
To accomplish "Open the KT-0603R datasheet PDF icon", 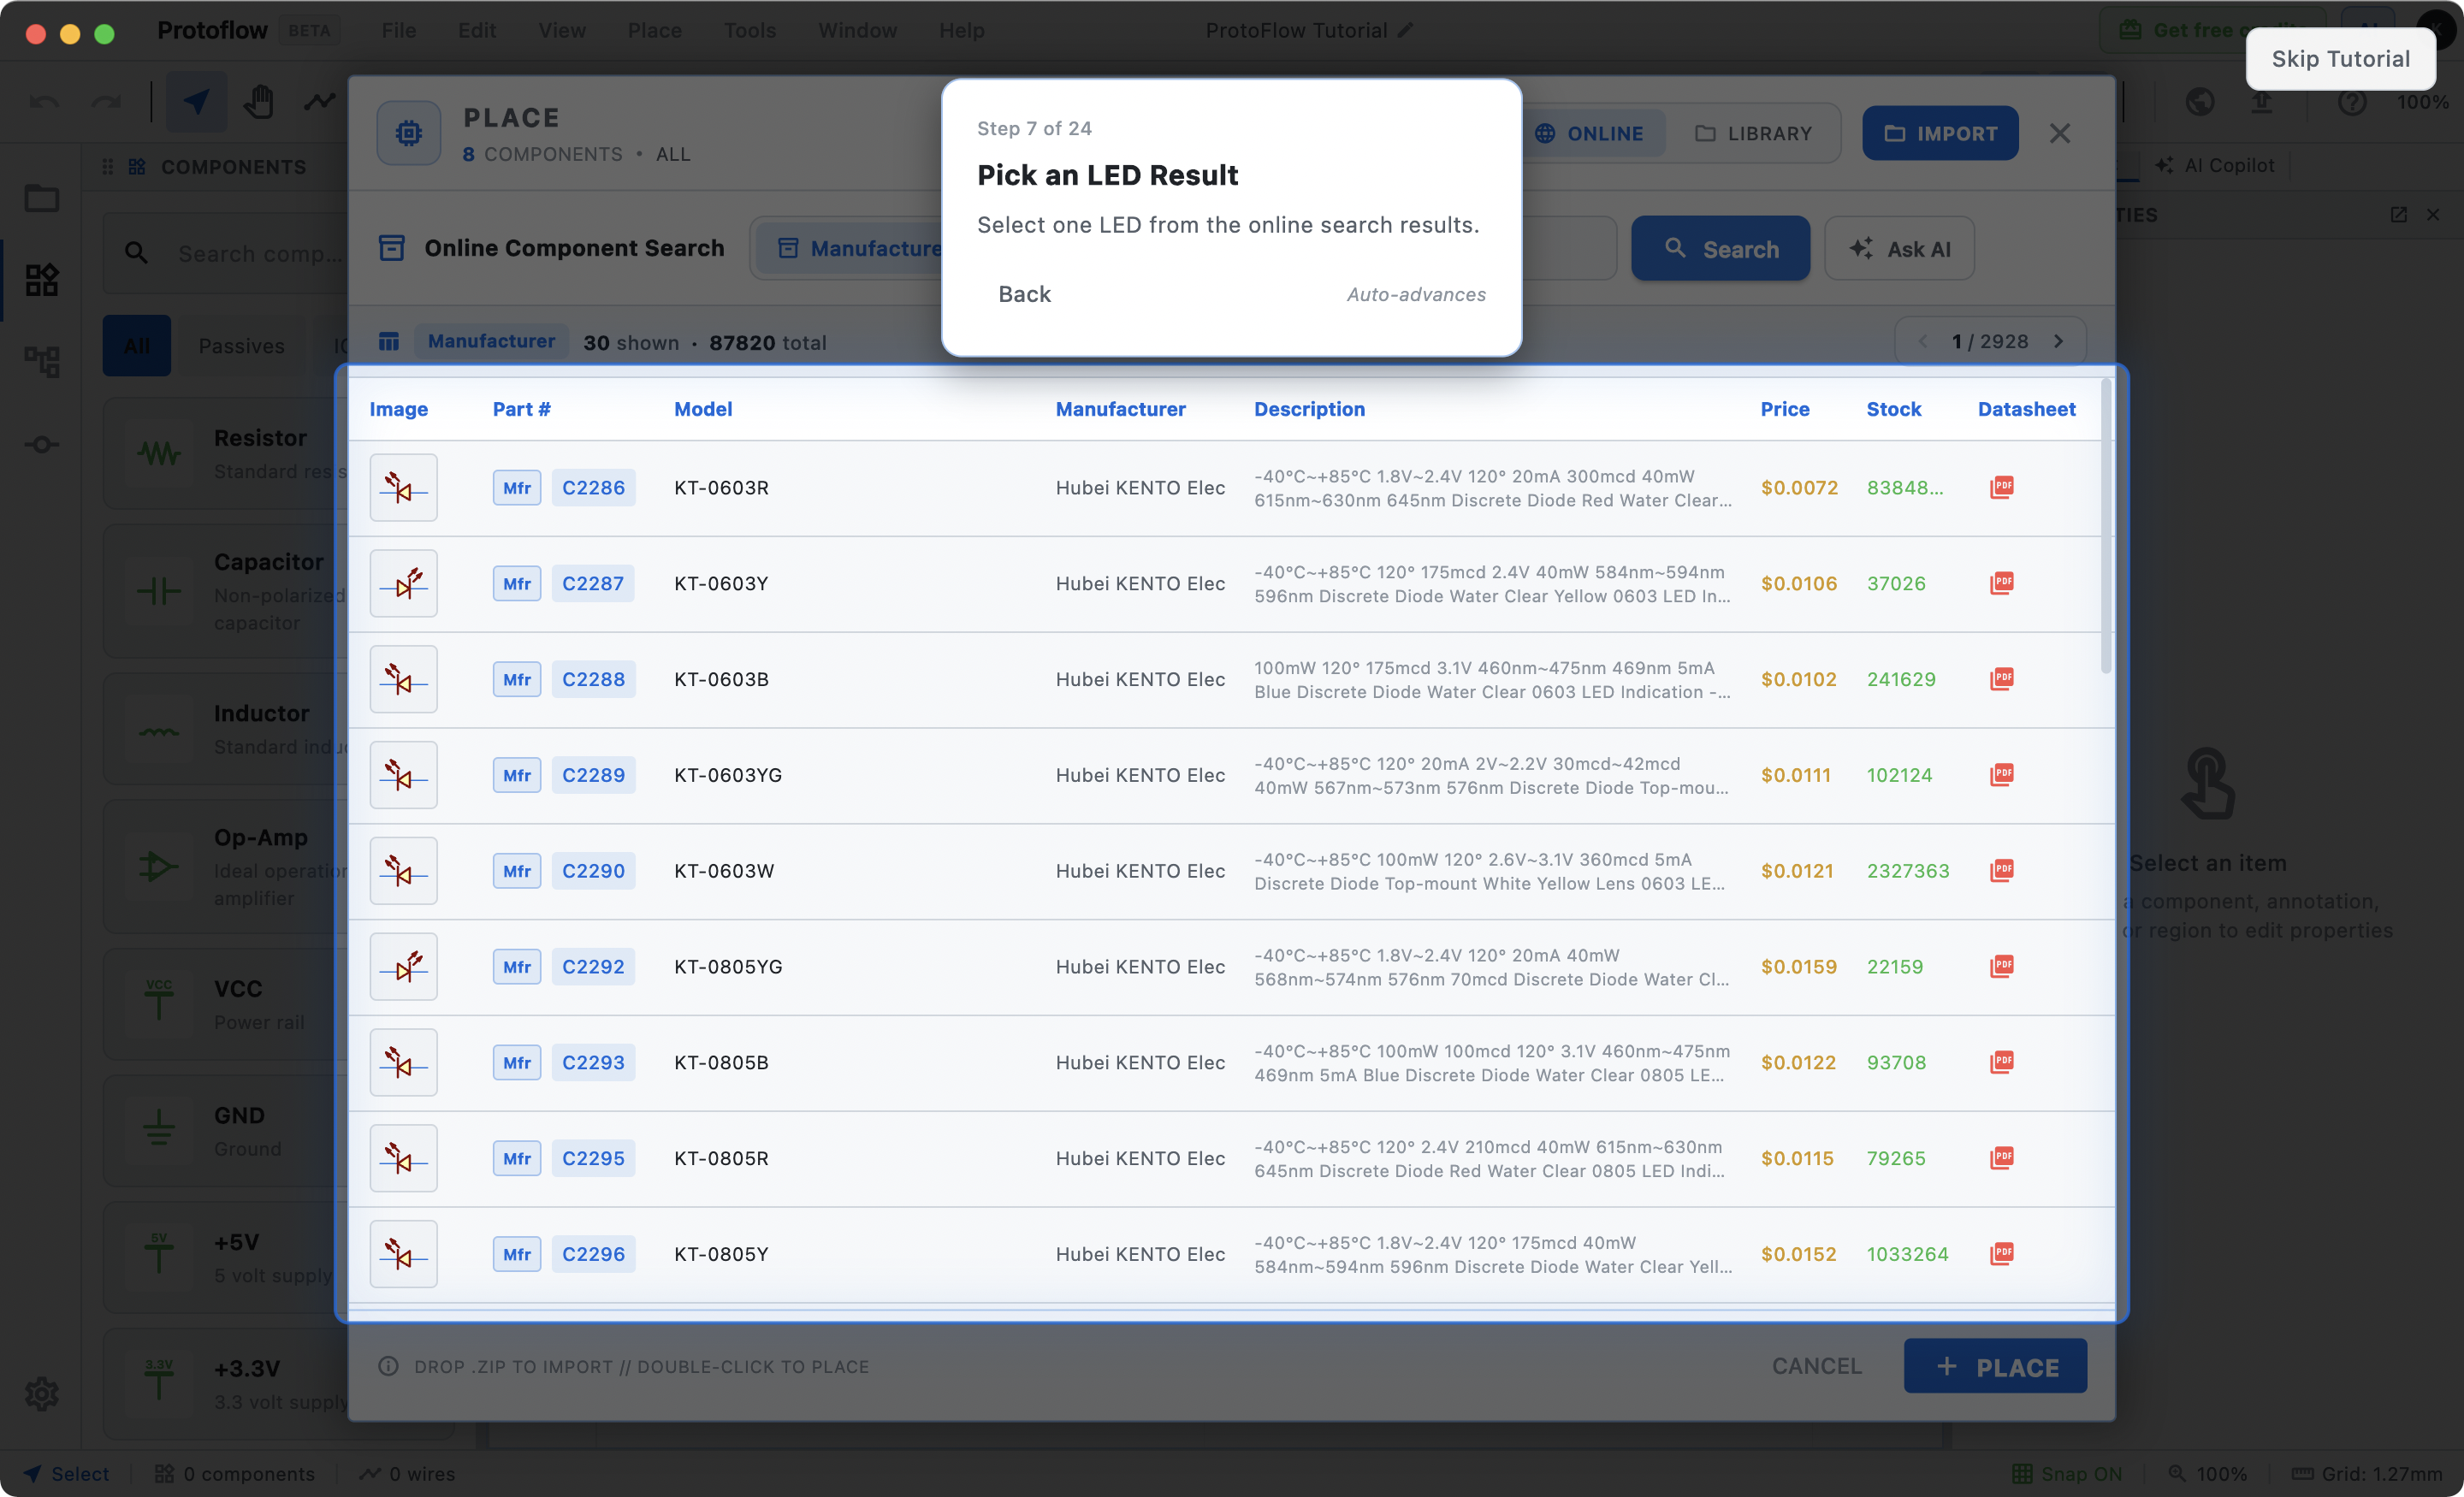I will tap(2001, 487).
